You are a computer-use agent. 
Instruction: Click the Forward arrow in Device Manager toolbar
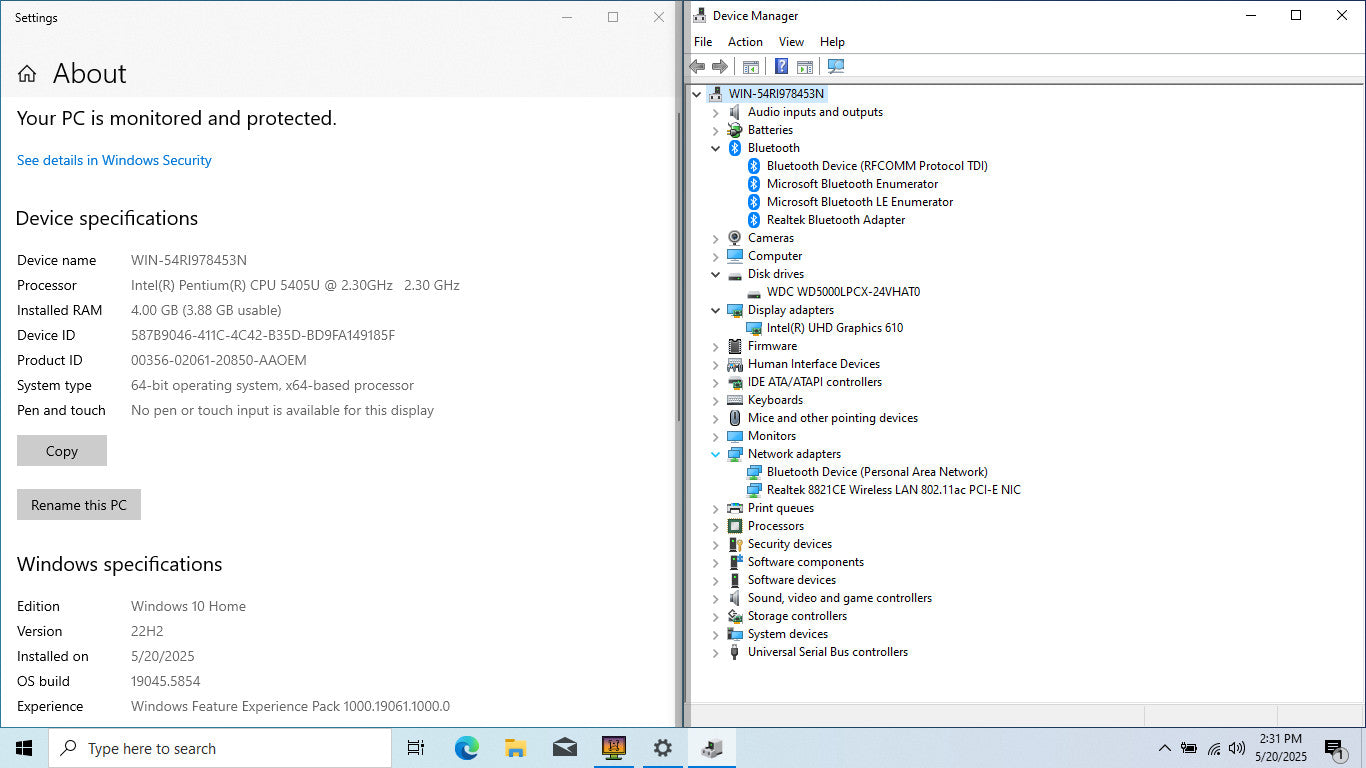coord(720,66)
